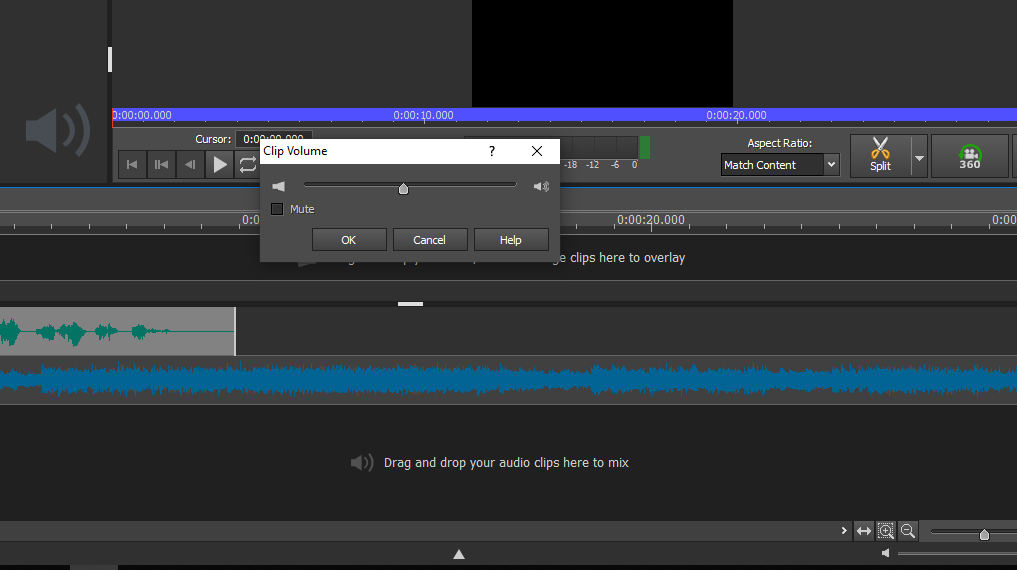Click the large speaker audio preview icon
Viewport: 1017px width, 570px height.
click(58, 130)
